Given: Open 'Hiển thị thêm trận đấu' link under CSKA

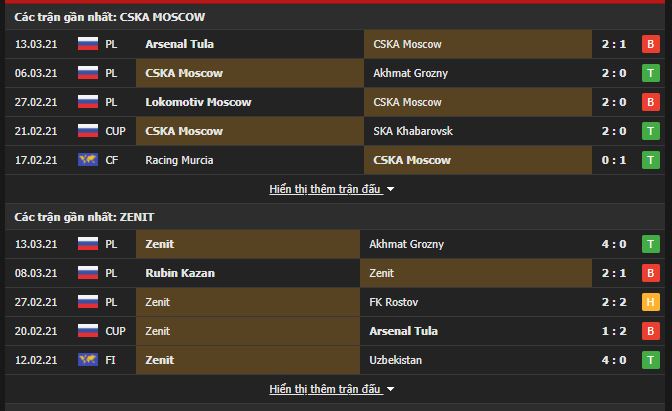Looking at the screenshot, I should click(x=325, y=189).
